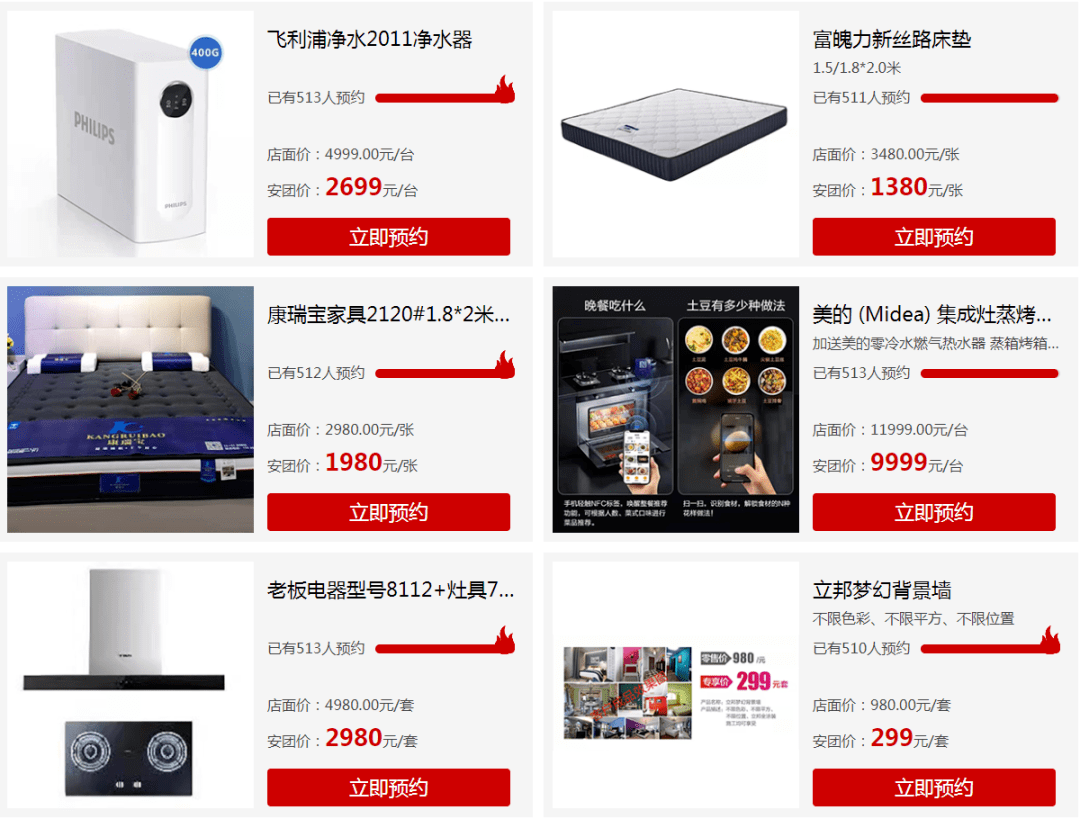Click 立即预约 under the Midea 9999 price
Viewport: 1080px width, 819px height.
pos(933,512)
